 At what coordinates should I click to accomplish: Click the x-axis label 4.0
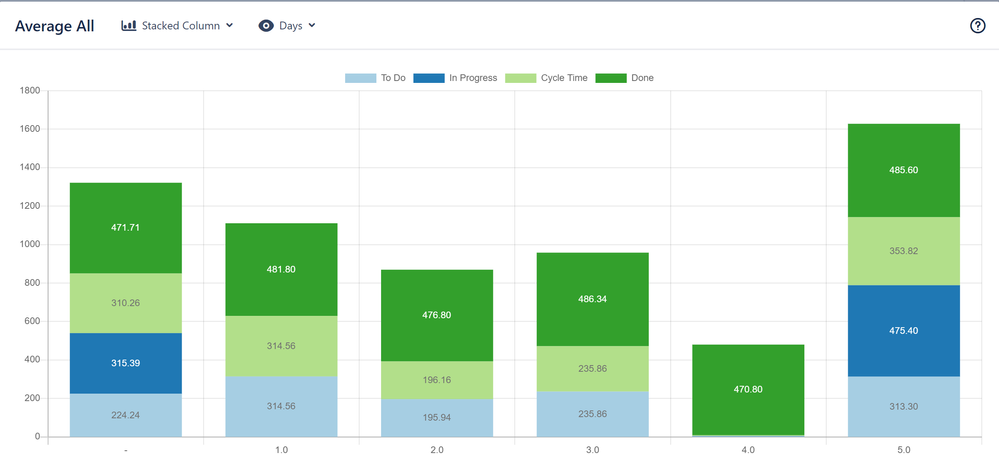pos(748,450)
